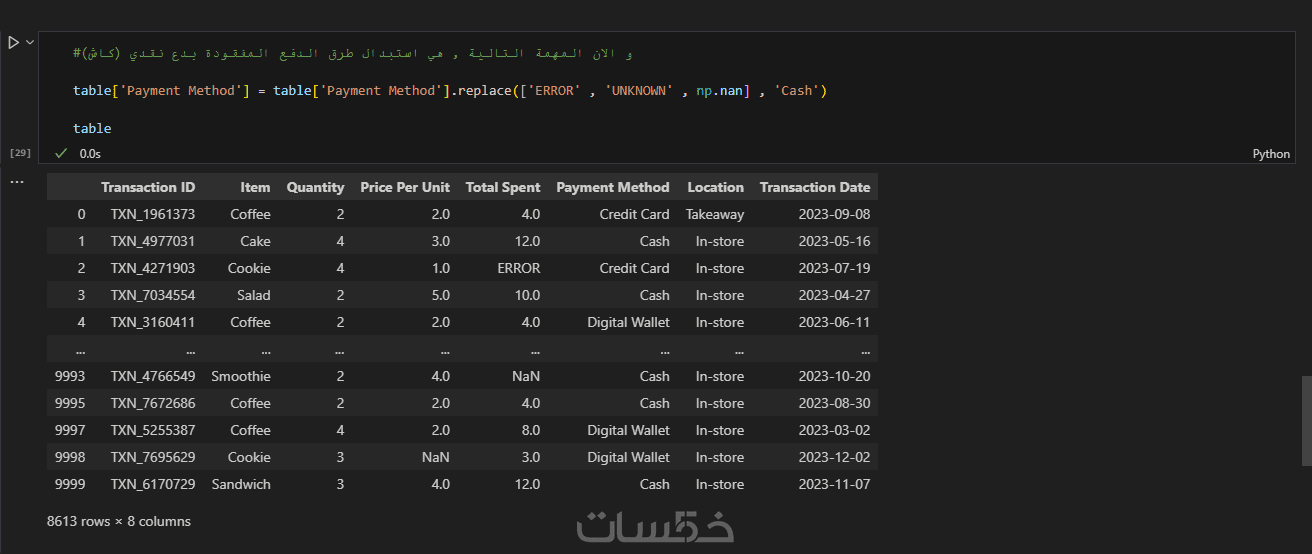The image size is (1312, 554).
Task: Click NaN in row TXN_4766549
Action: 525,376
